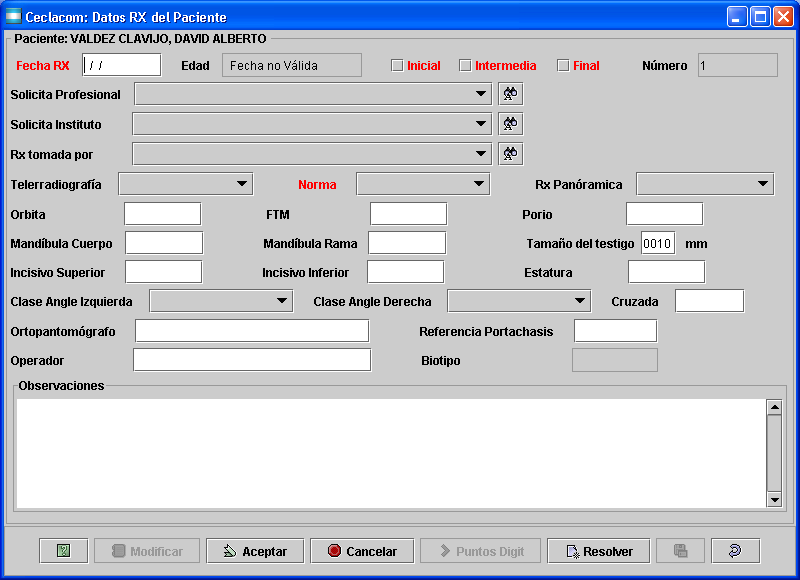This screenshot has height=580, width=800.
Task: Search institutes with Solicita Instituto binoculars icon
Action: click(510, 124)
